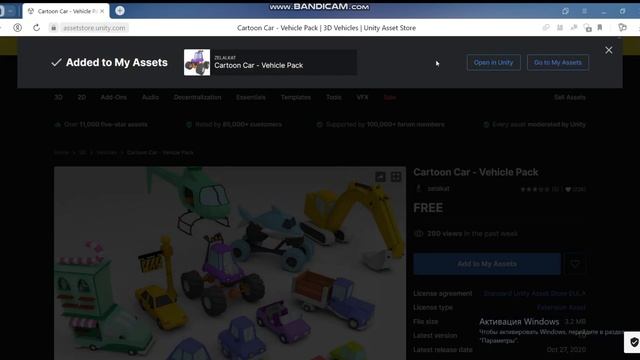Open the Cartoon Car pack thumbnail in banner
640x360 pixels.
197,62
